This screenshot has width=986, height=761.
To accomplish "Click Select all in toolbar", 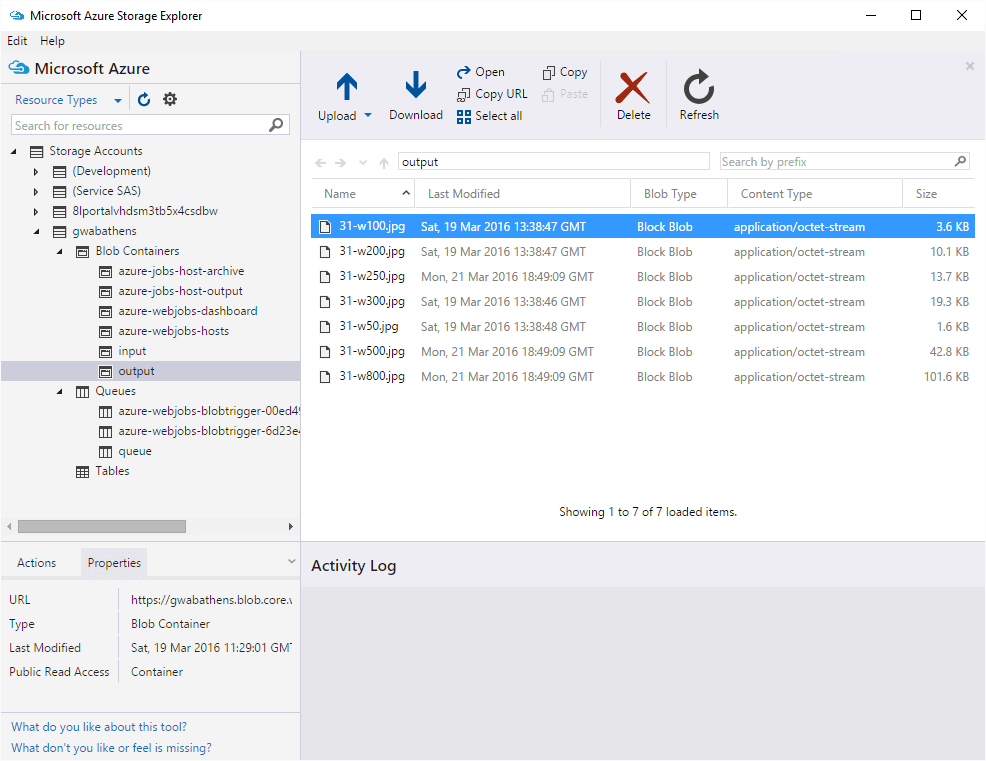I will (x=490, y=116).
